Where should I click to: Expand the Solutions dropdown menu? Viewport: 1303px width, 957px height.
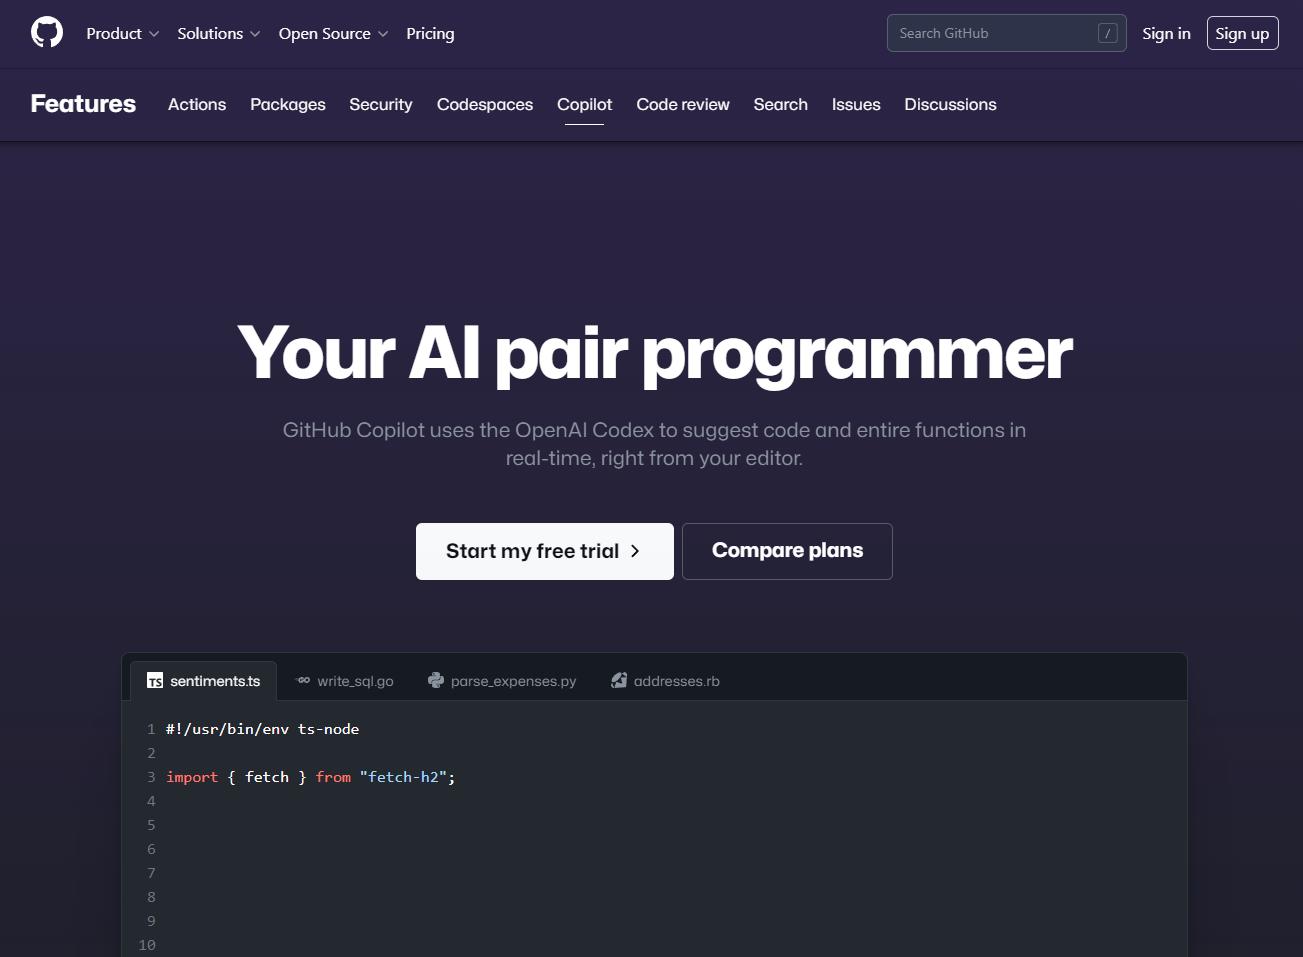tap(219, 33)
